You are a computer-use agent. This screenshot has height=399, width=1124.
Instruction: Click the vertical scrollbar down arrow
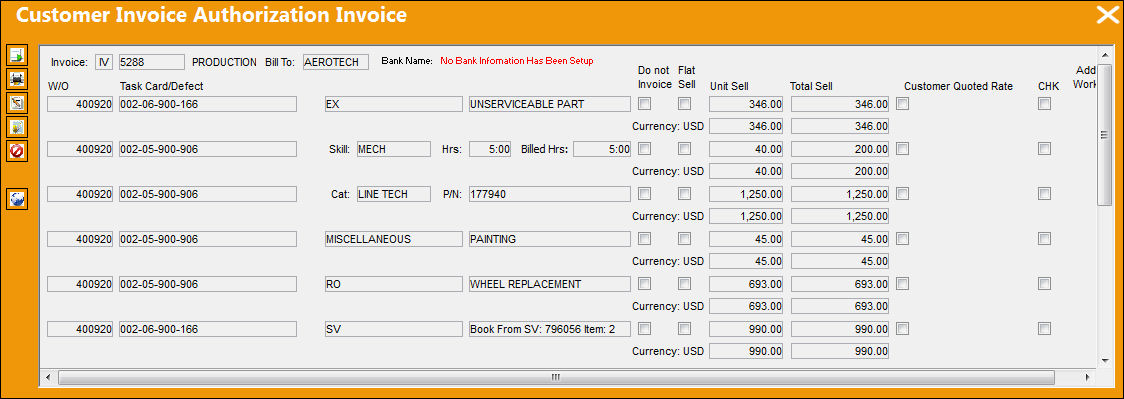[1106, 362]
